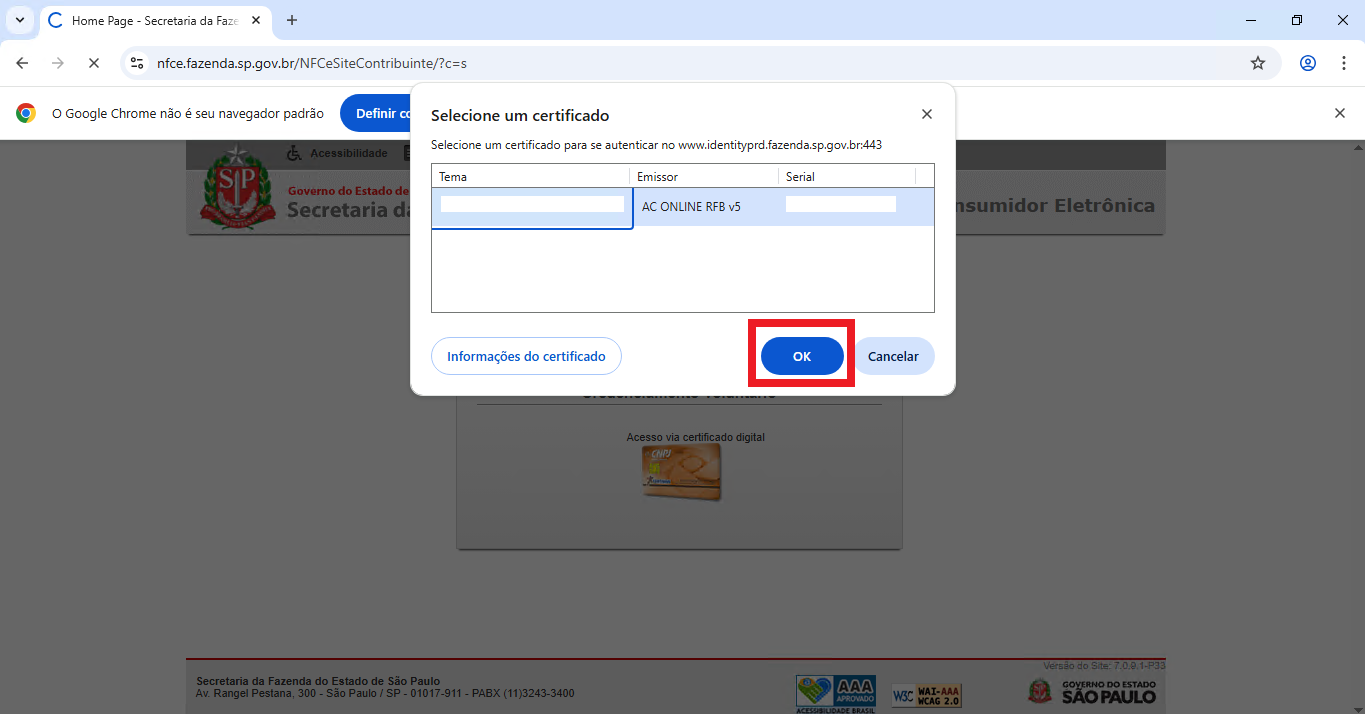
Task: View site information icon in address bar
Action: [138, 63]
